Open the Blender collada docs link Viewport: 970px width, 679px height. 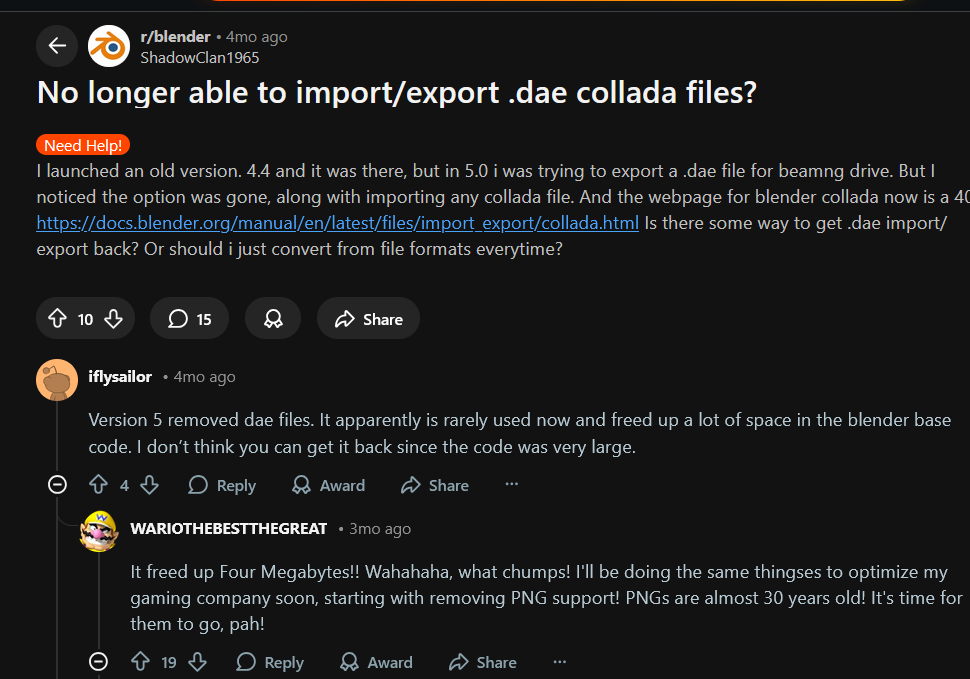(x=337, y=222)
